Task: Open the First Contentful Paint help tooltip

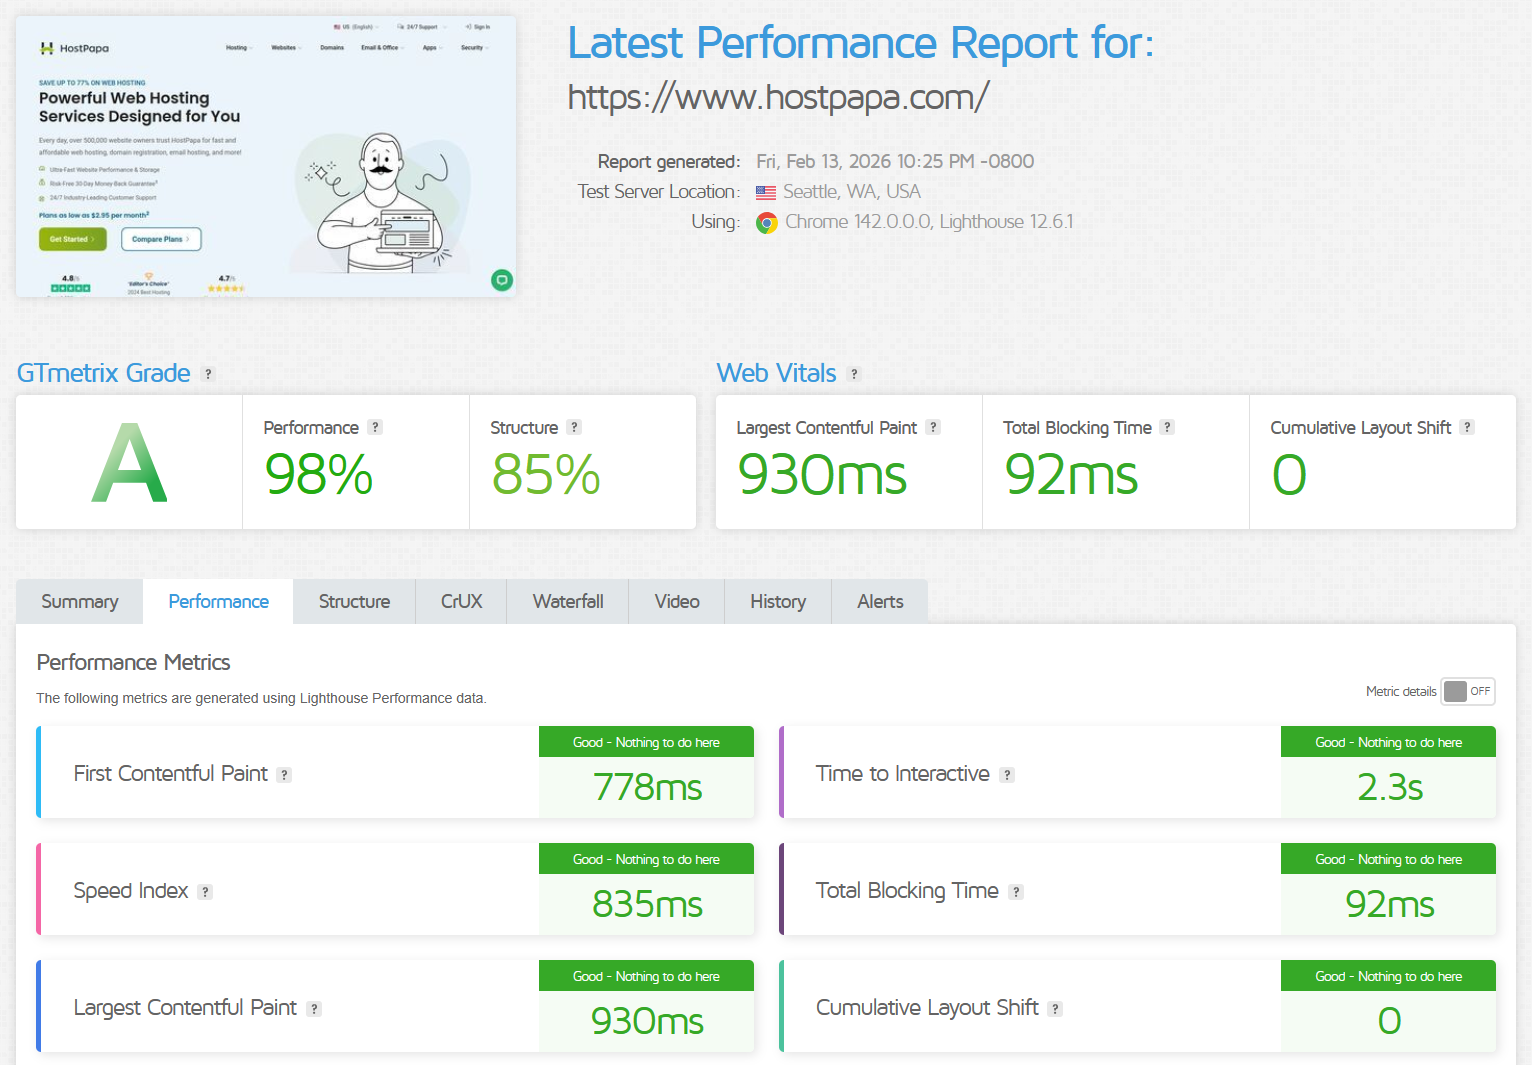Action: click(x=285, y=774)
